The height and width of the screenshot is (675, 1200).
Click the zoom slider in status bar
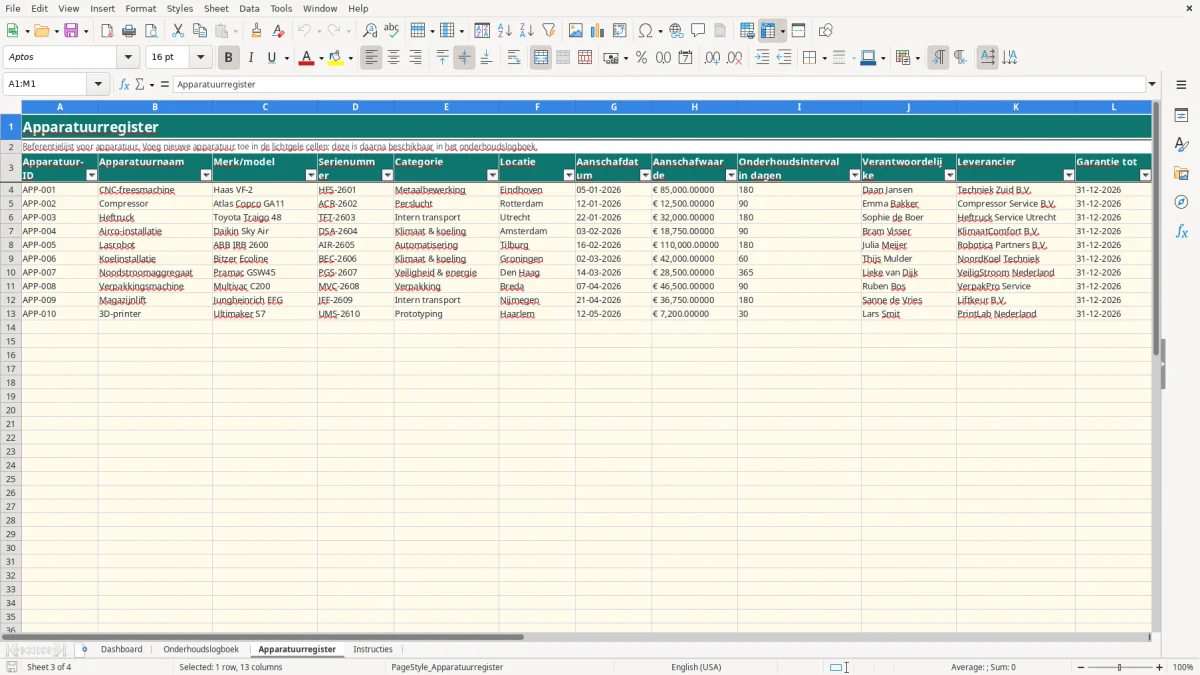(x=1119, y=667)
